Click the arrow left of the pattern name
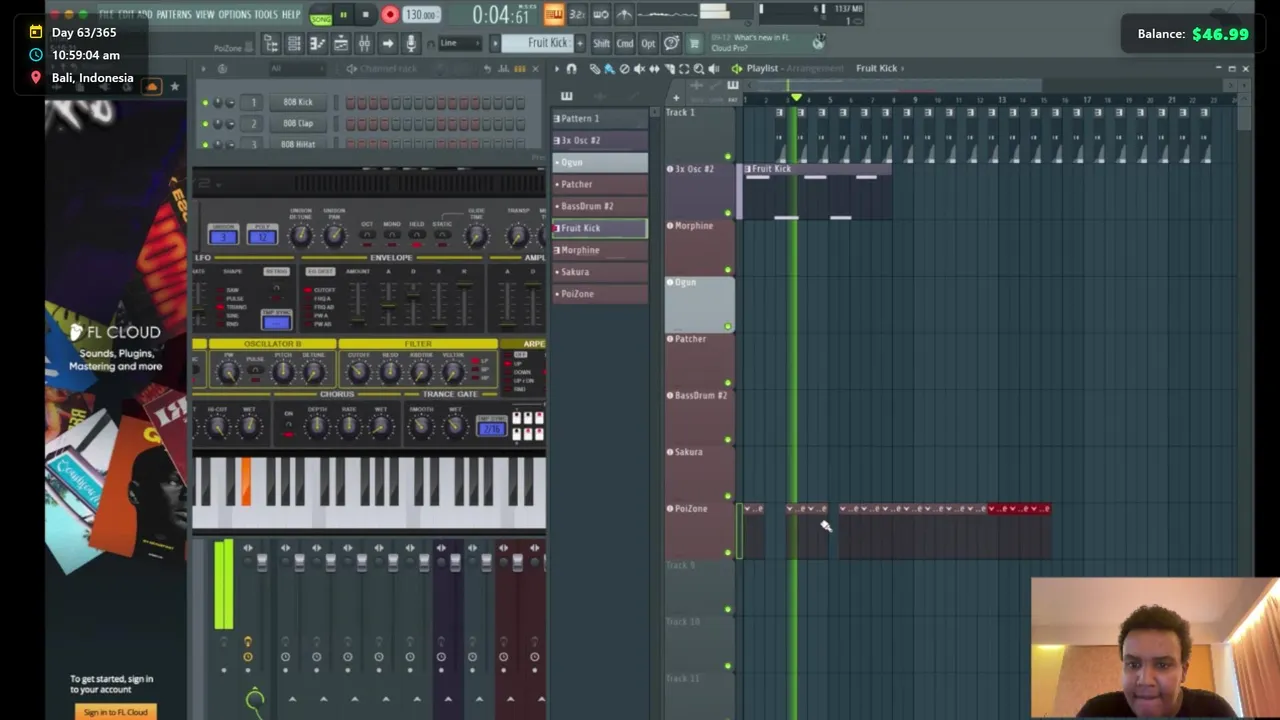This screenshot has height=720, width=1280. tap(495, 43)
